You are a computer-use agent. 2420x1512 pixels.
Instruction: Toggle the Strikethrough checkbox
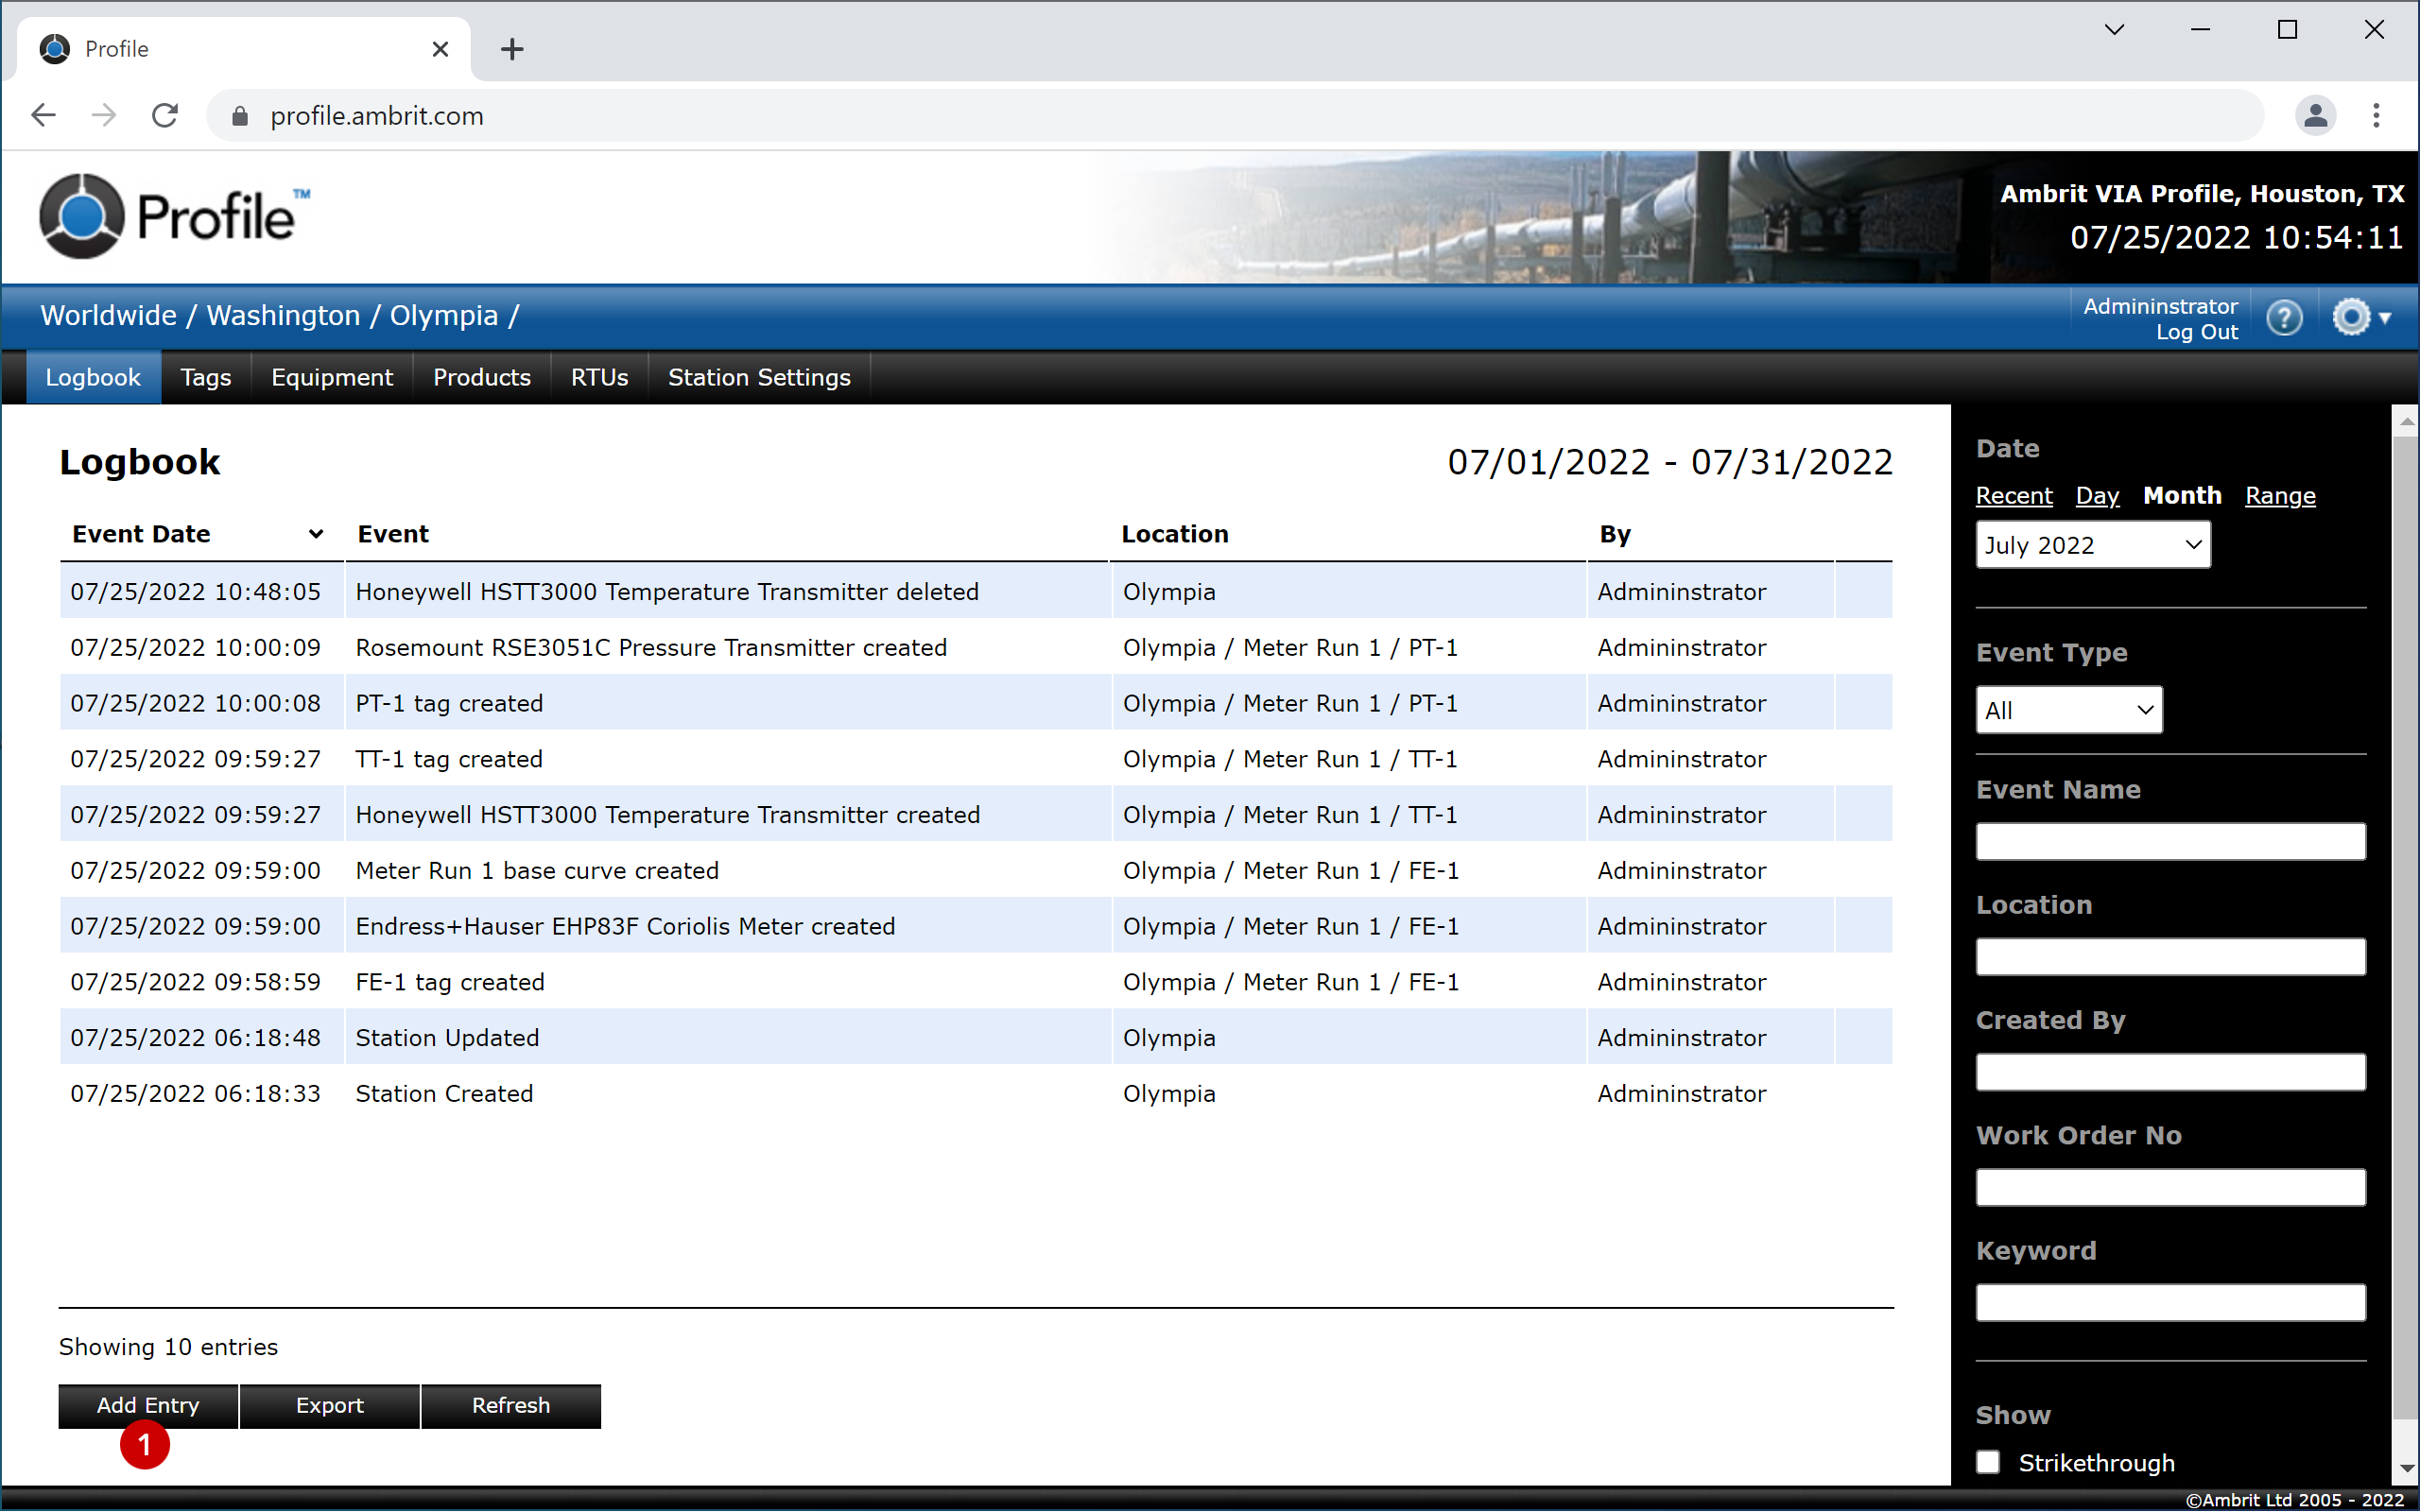(1988, 1462)
